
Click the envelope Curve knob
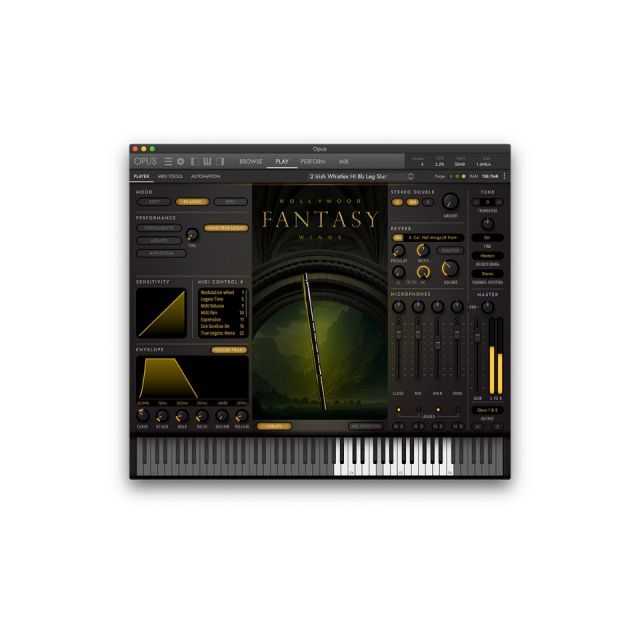tap(142, 416)
